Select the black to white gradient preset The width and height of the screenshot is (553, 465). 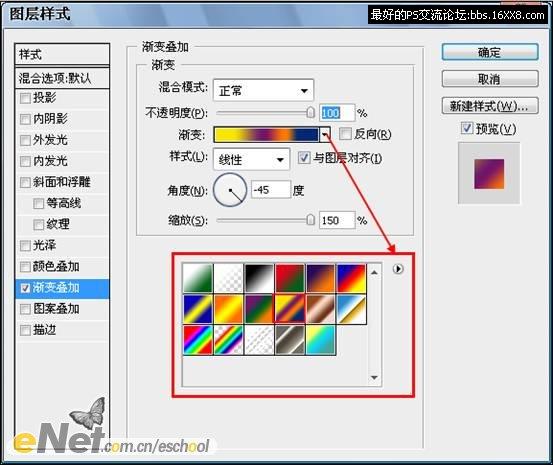(x=259, y=278)
